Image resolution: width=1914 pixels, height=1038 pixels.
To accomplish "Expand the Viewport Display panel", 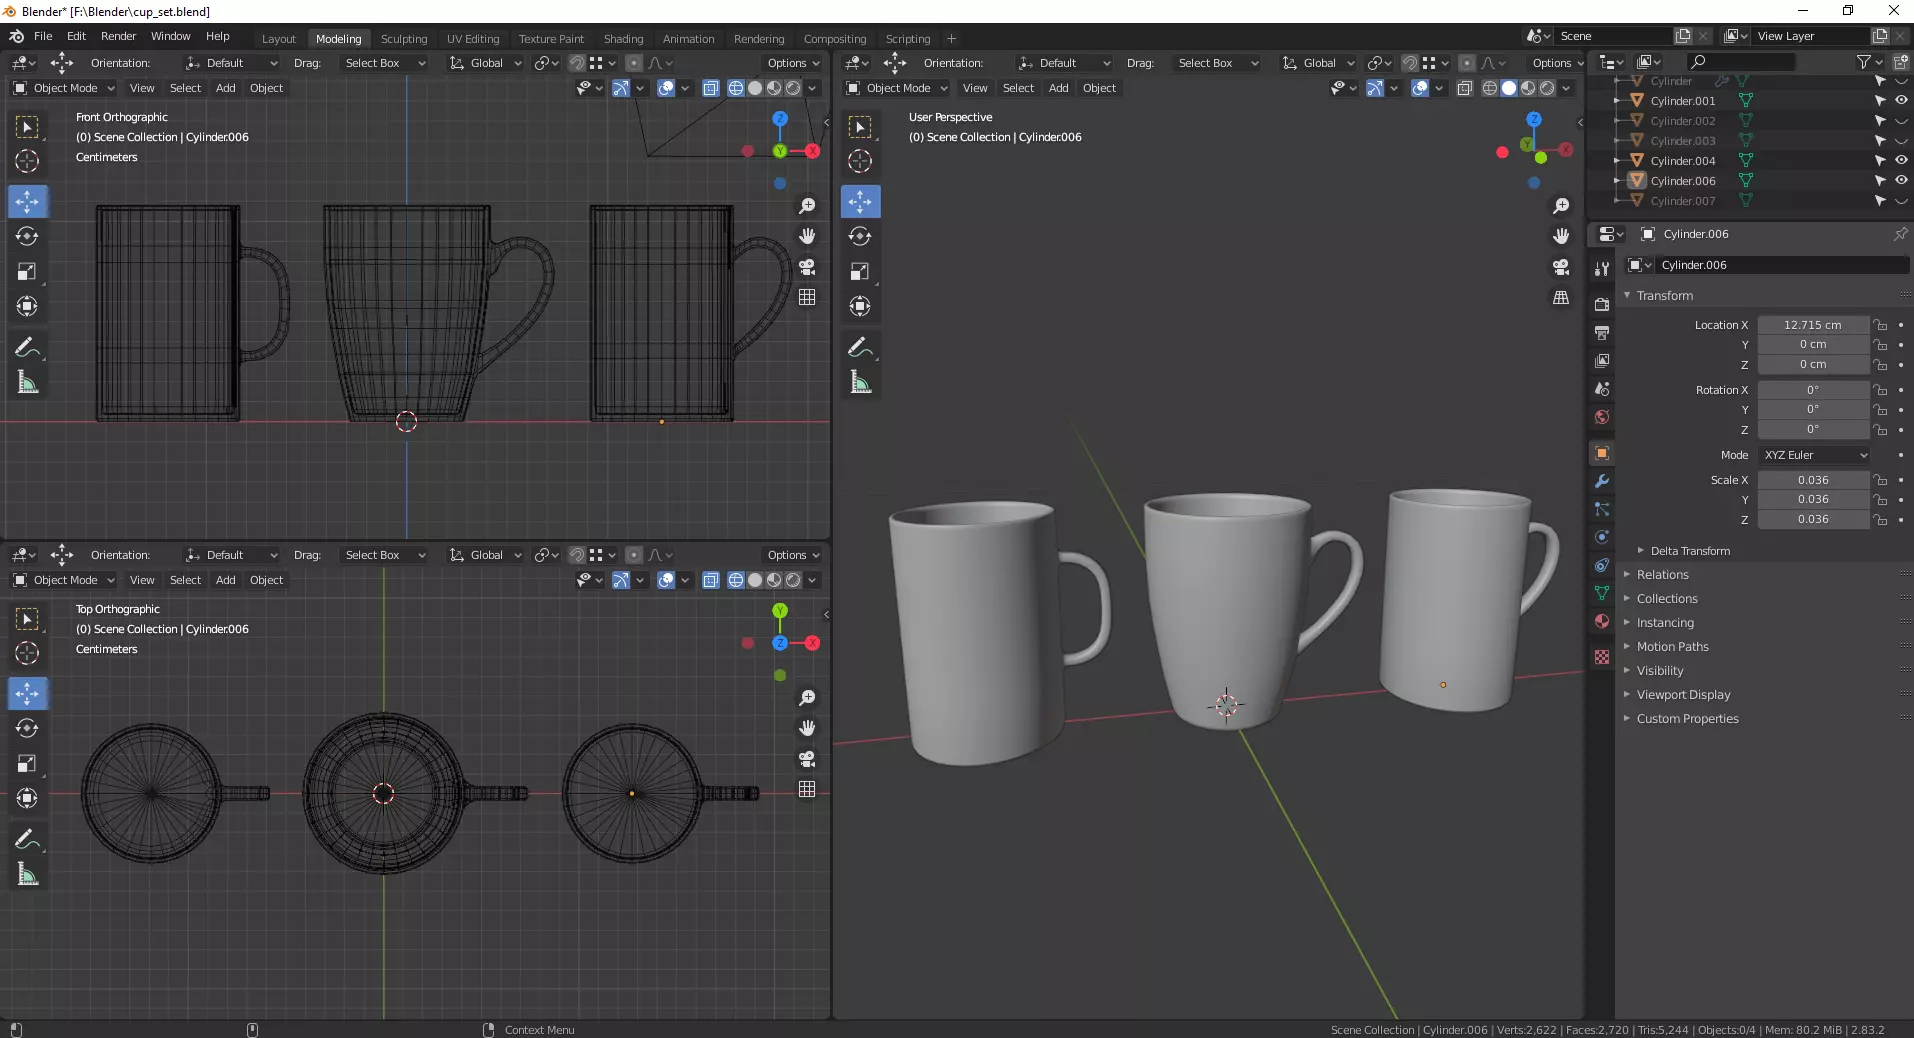I will (1683, 695).
